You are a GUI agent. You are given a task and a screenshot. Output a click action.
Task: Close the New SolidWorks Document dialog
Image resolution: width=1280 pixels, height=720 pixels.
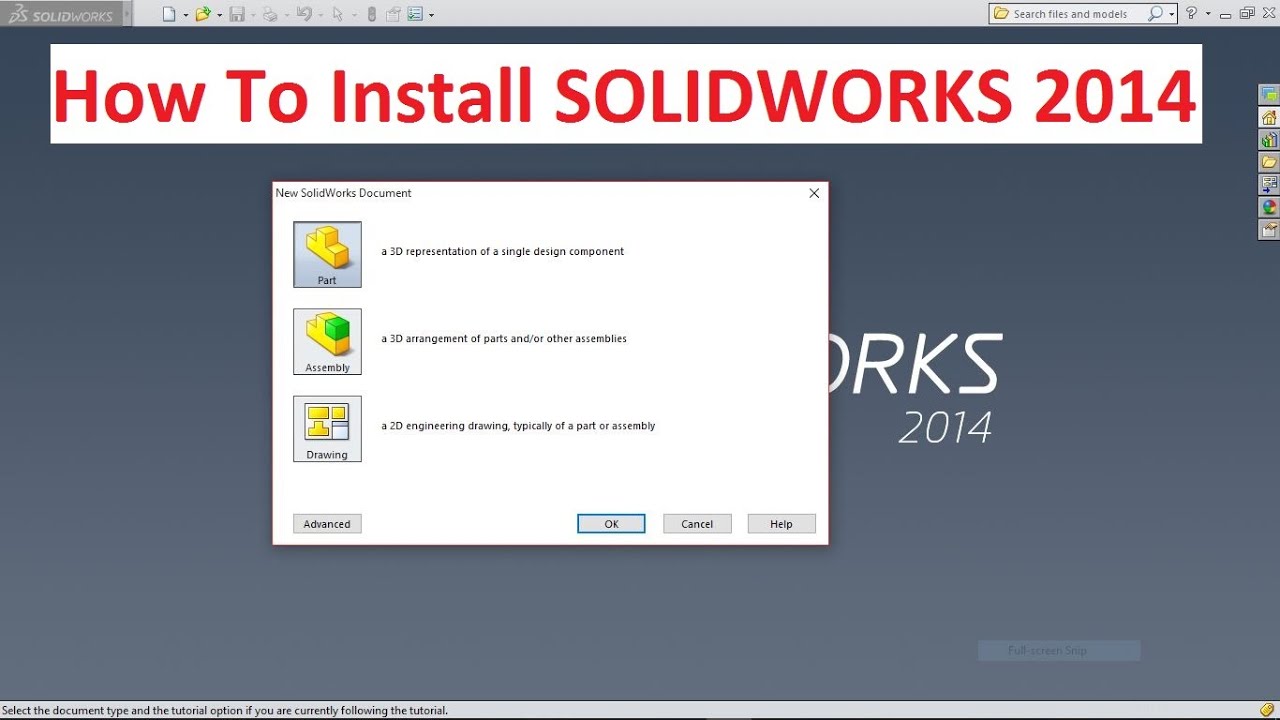pos(814,193)
